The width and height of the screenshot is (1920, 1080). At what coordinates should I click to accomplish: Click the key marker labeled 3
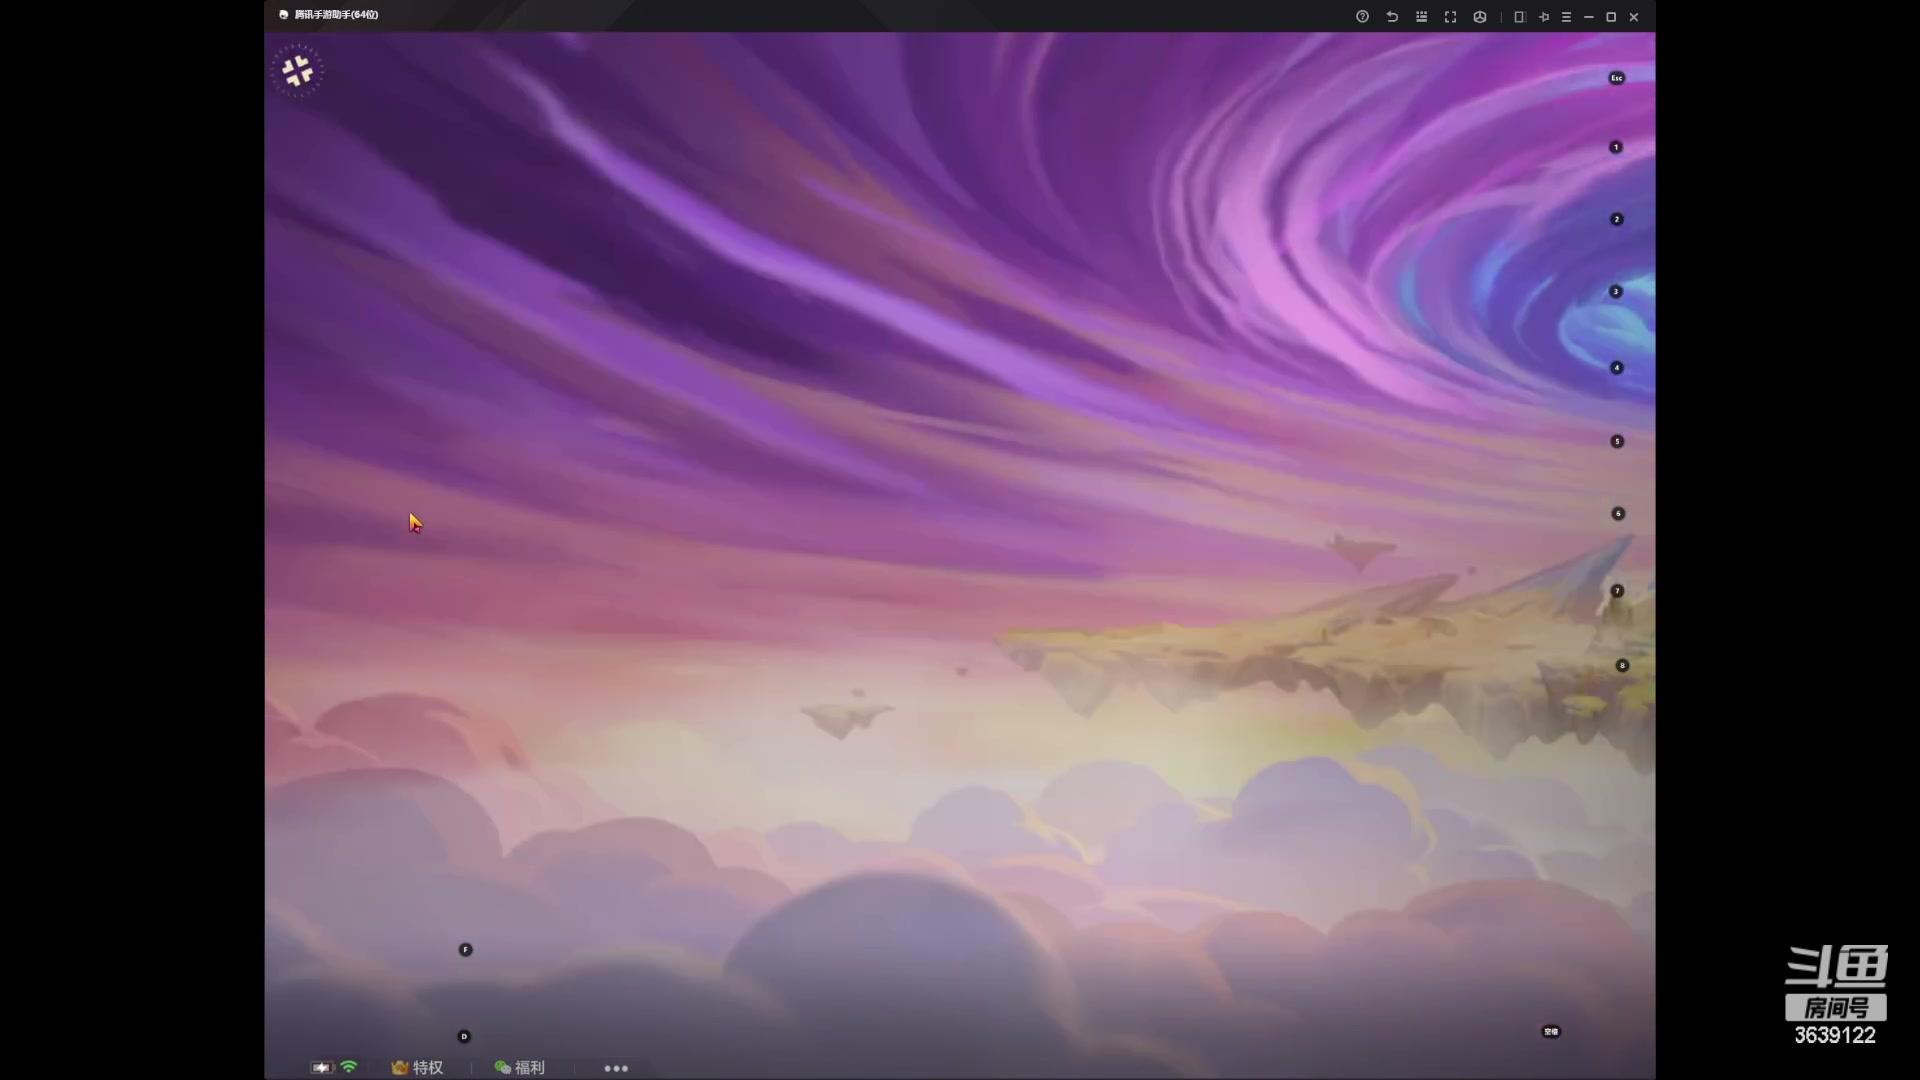click(x=1615, y=292)
